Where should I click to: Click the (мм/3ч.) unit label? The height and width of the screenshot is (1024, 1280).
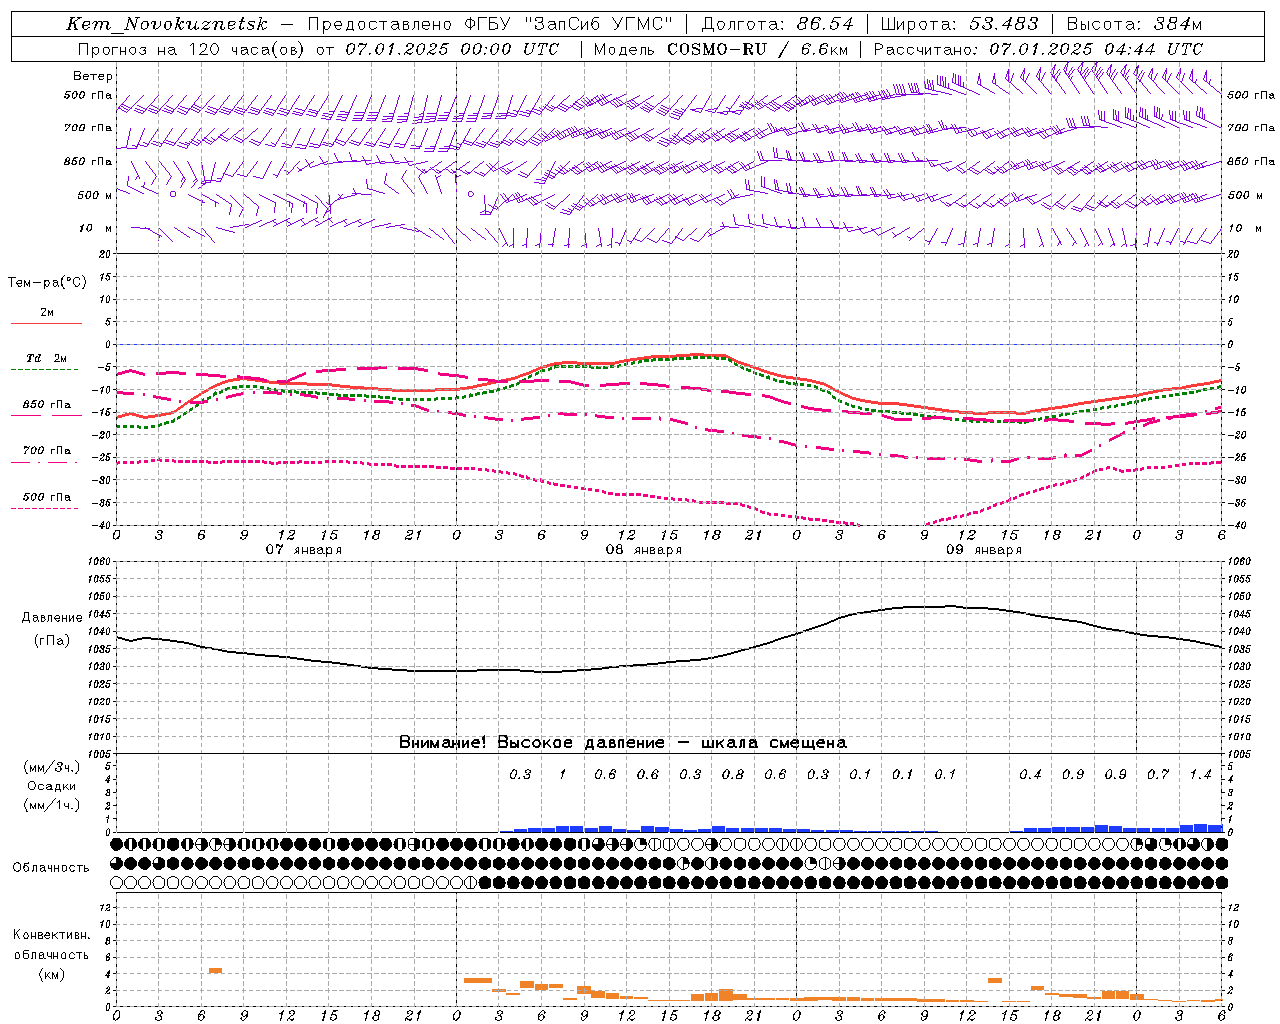(51, 767)
